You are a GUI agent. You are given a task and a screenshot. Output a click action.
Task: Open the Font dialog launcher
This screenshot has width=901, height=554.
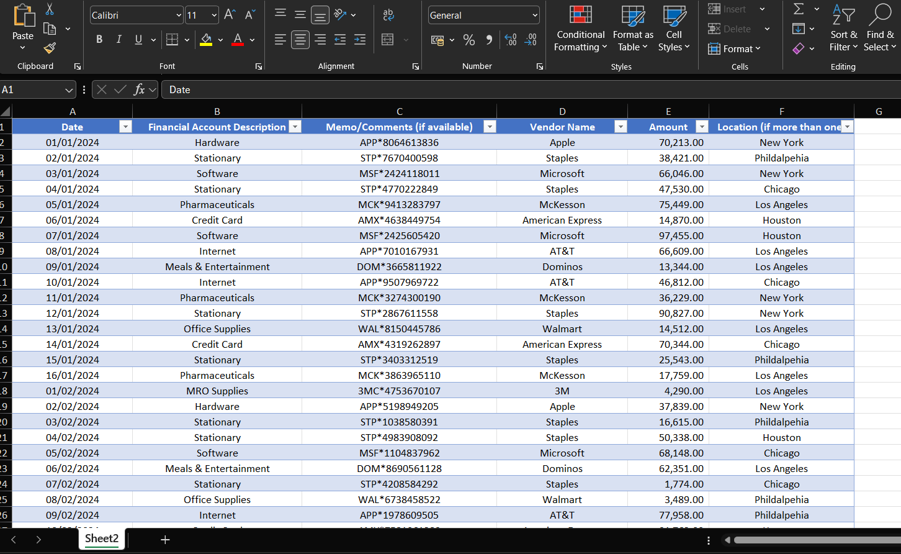pyautogui.click(x=259, y=67)
